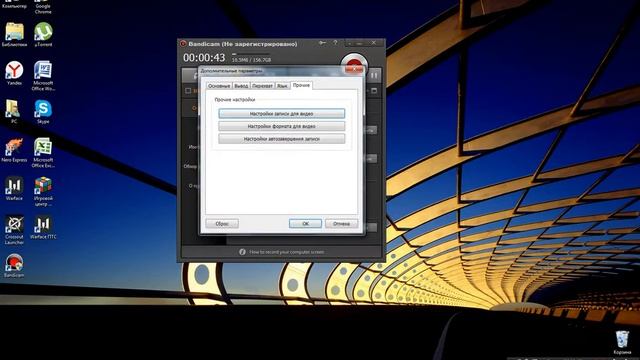Open Google Chrome desktop icon
Viewport: 640px width, 360px height.
click(43, 7)
